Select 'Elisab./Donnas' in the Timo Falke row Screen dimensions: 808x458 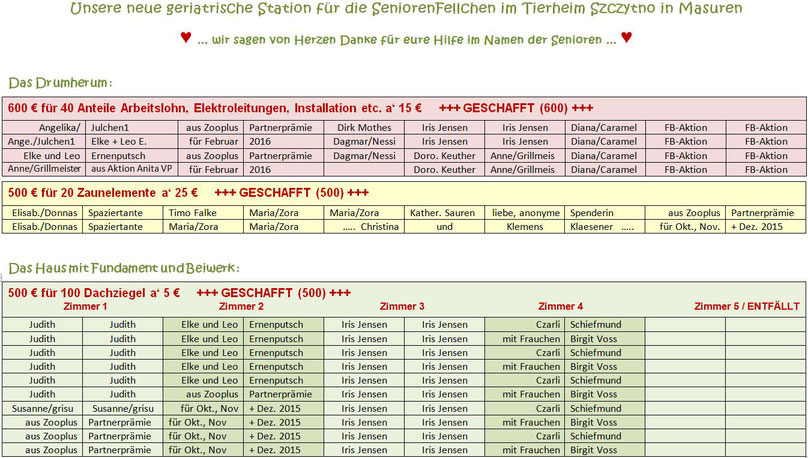pos(45,213)
